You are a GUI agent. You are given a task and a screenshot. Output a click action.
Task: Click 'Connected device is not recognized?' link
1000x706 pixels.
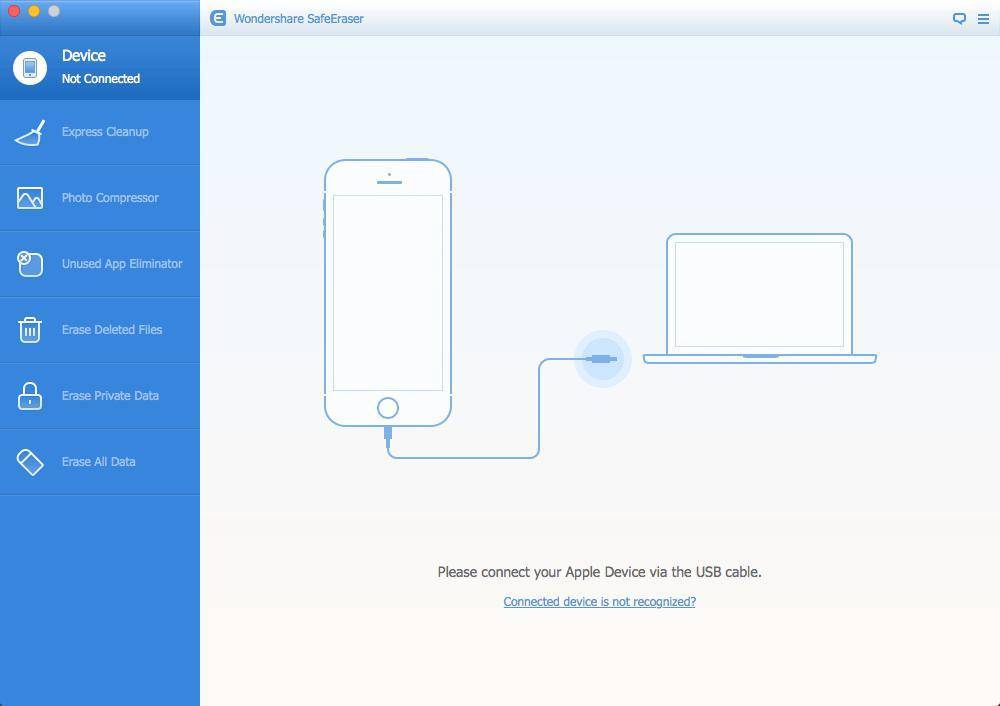[x=599, y=601]
